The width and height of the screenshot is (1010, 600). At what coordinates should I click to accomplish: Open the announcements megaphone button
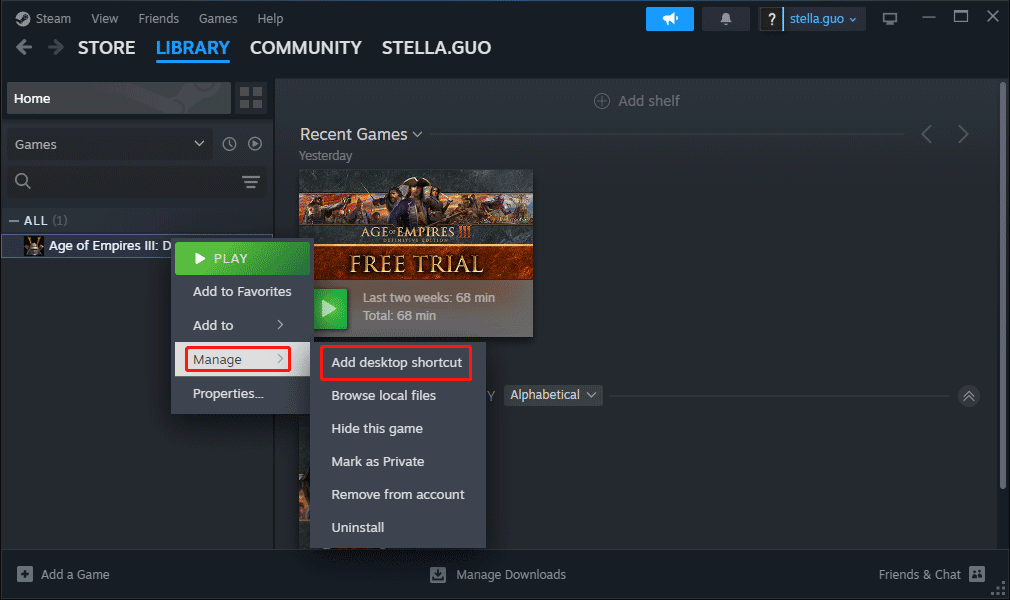click(x=670, y=19)
